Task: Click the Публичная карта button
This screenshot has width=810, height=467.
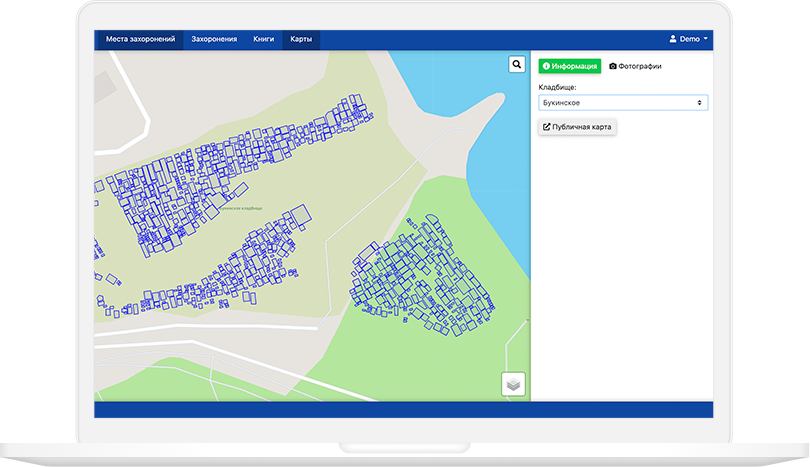Action: pyautogui.click(x=577, y=127)
